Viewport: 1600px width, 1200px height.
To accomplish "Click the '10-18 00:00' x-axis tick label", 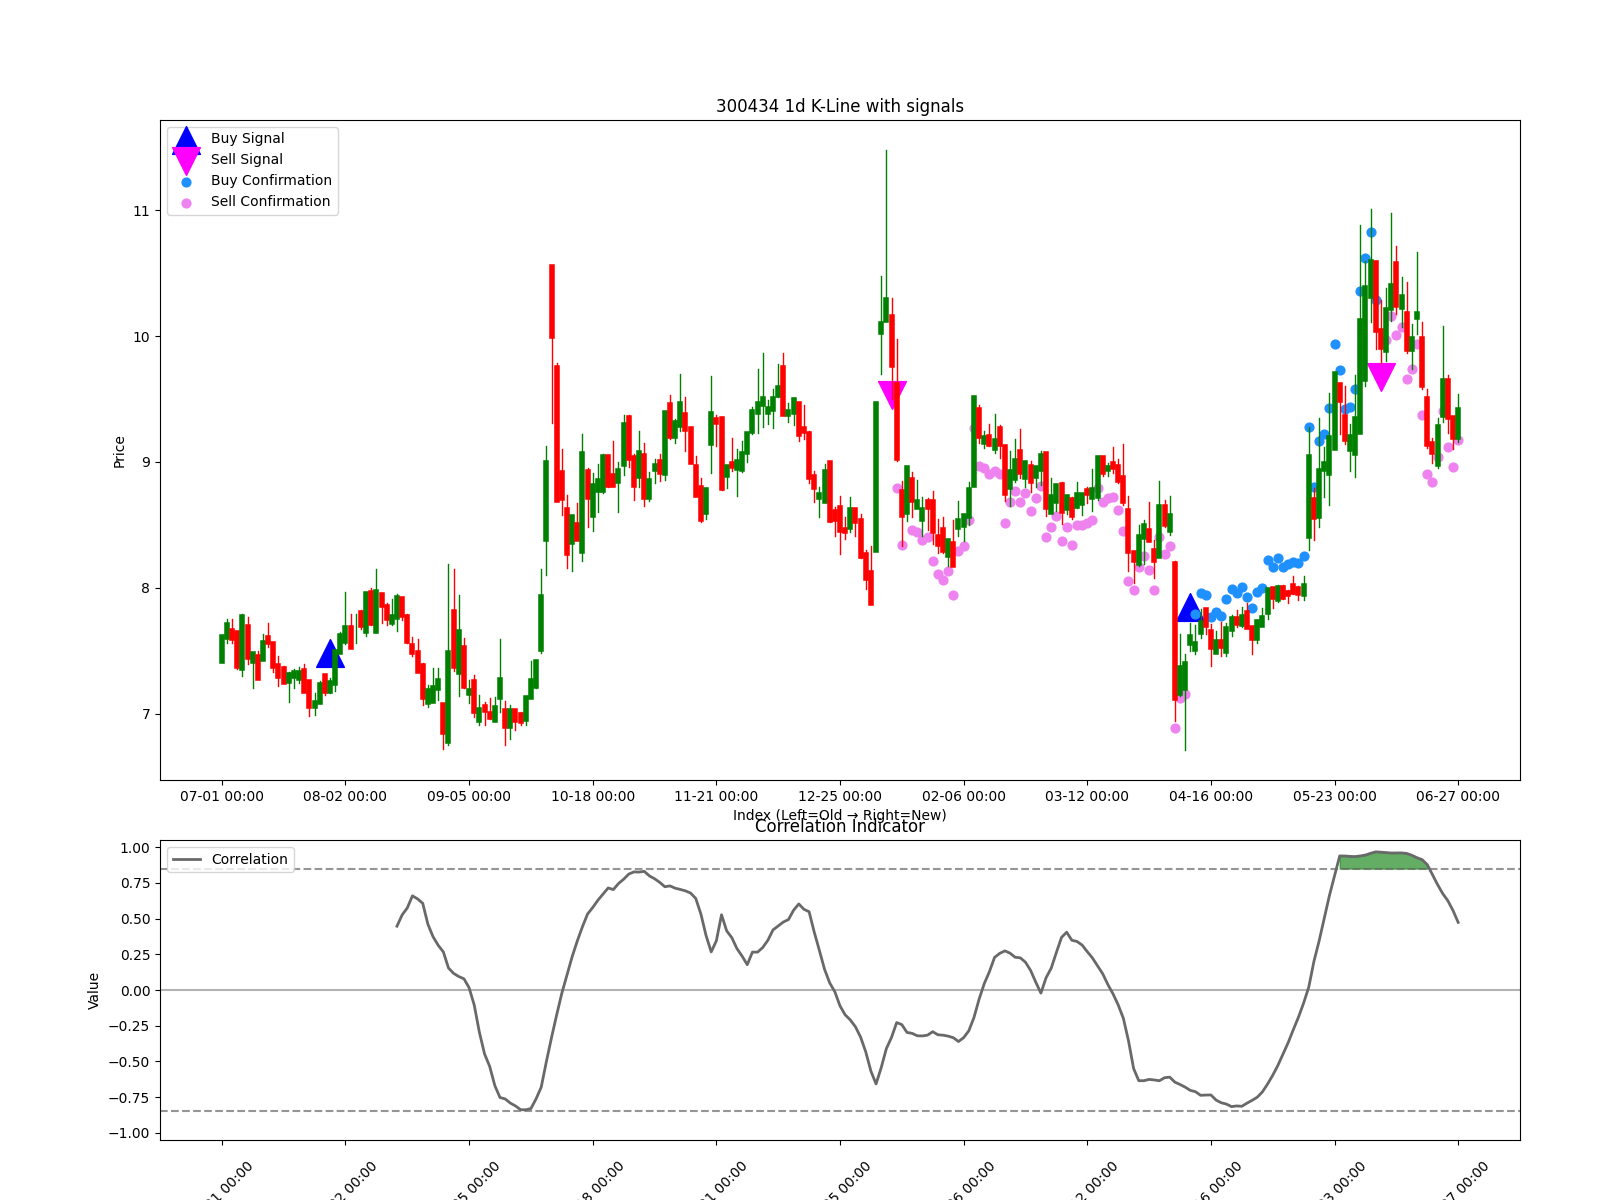I will (x=593, y=797).
